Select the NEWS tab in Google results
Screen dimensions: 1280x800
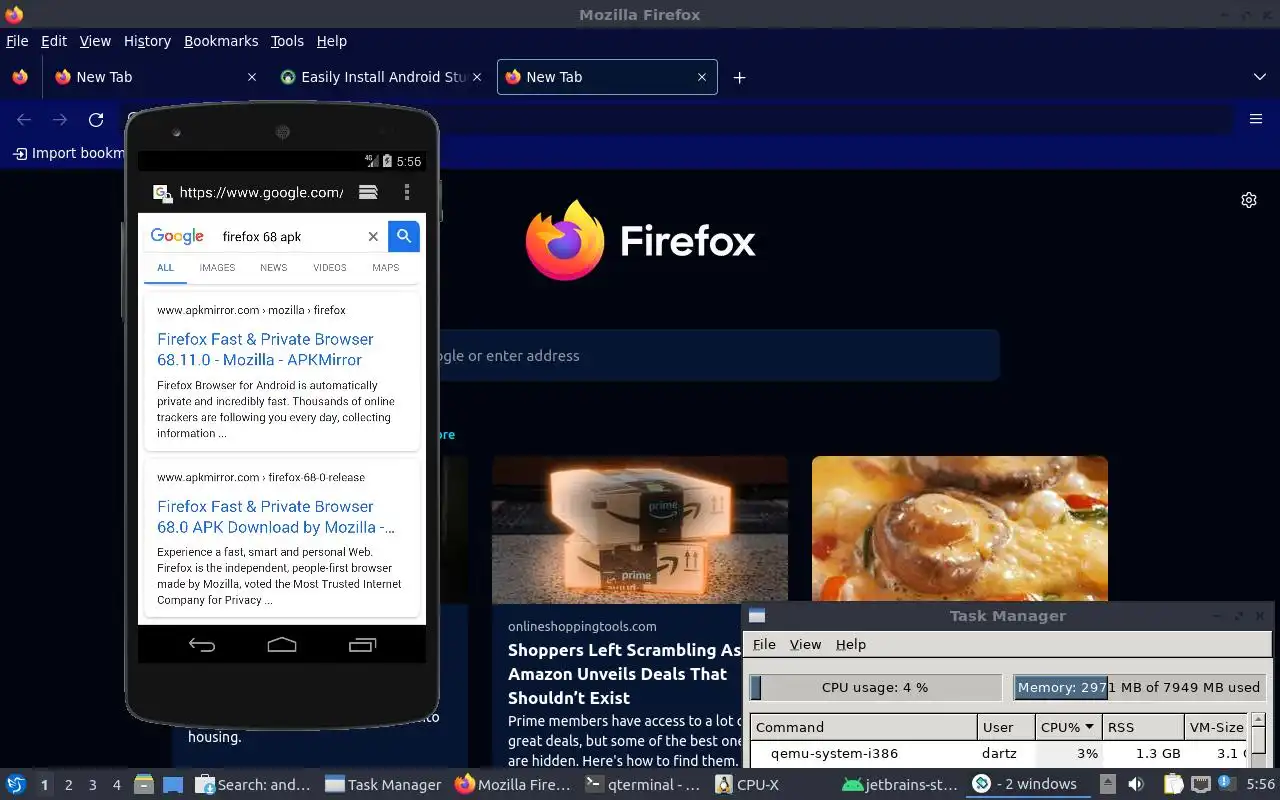pos(273,267)
